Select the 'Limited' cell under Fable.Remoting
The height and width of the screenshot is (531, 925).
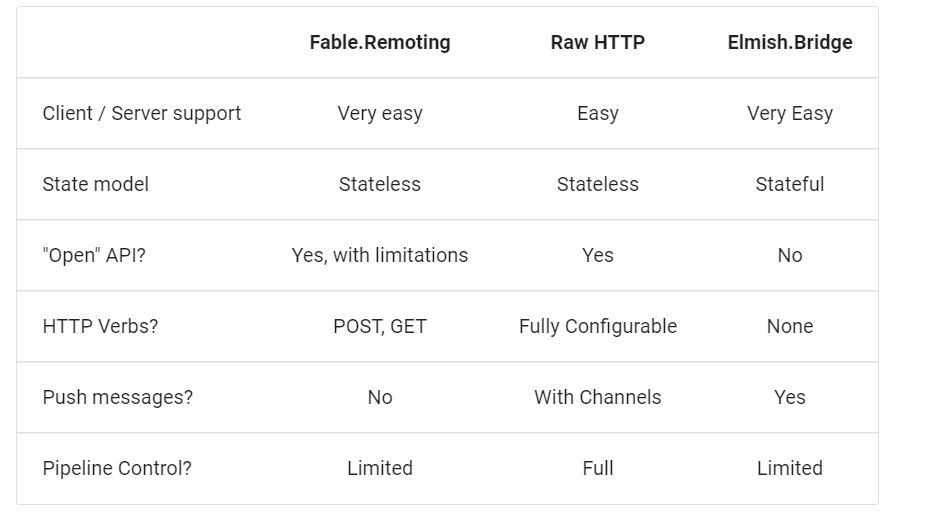[x=380, y=468]
